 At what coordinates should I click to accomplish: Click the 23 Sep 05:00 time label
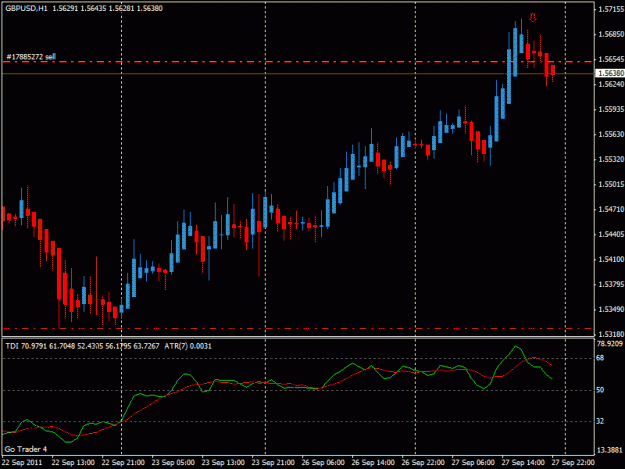pyautogui.click(x=173, y=463)
